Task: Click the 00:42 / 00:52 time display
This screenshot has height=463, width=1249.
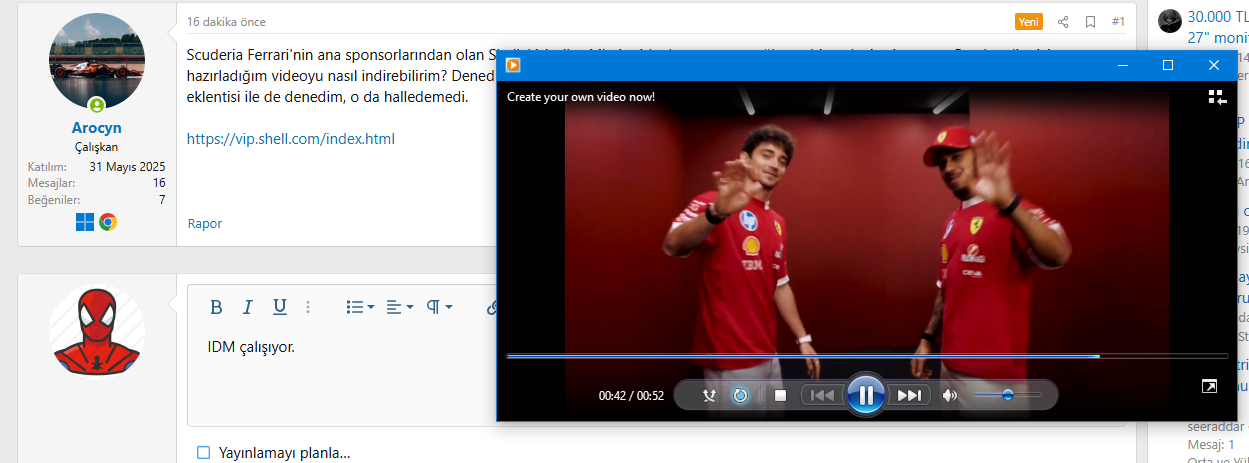Action: tap(631, 396)
